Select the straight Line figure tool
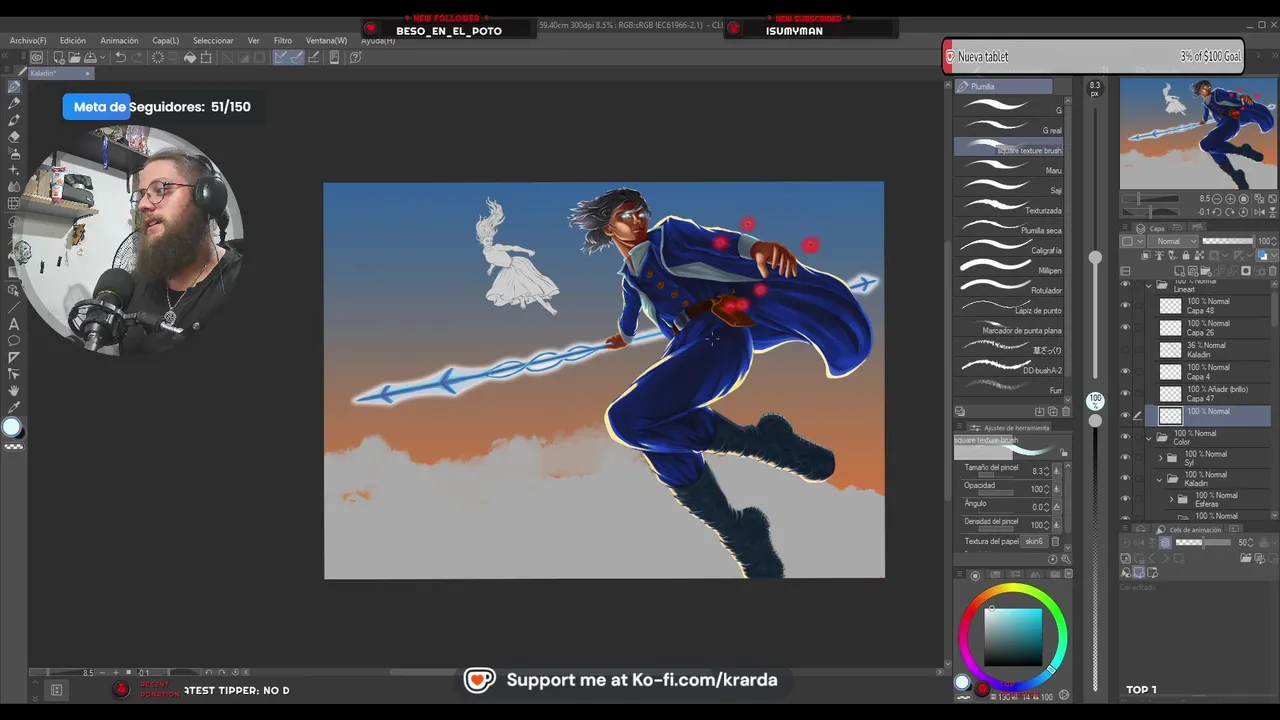1280x720 pixels. [x=14, y=307]
